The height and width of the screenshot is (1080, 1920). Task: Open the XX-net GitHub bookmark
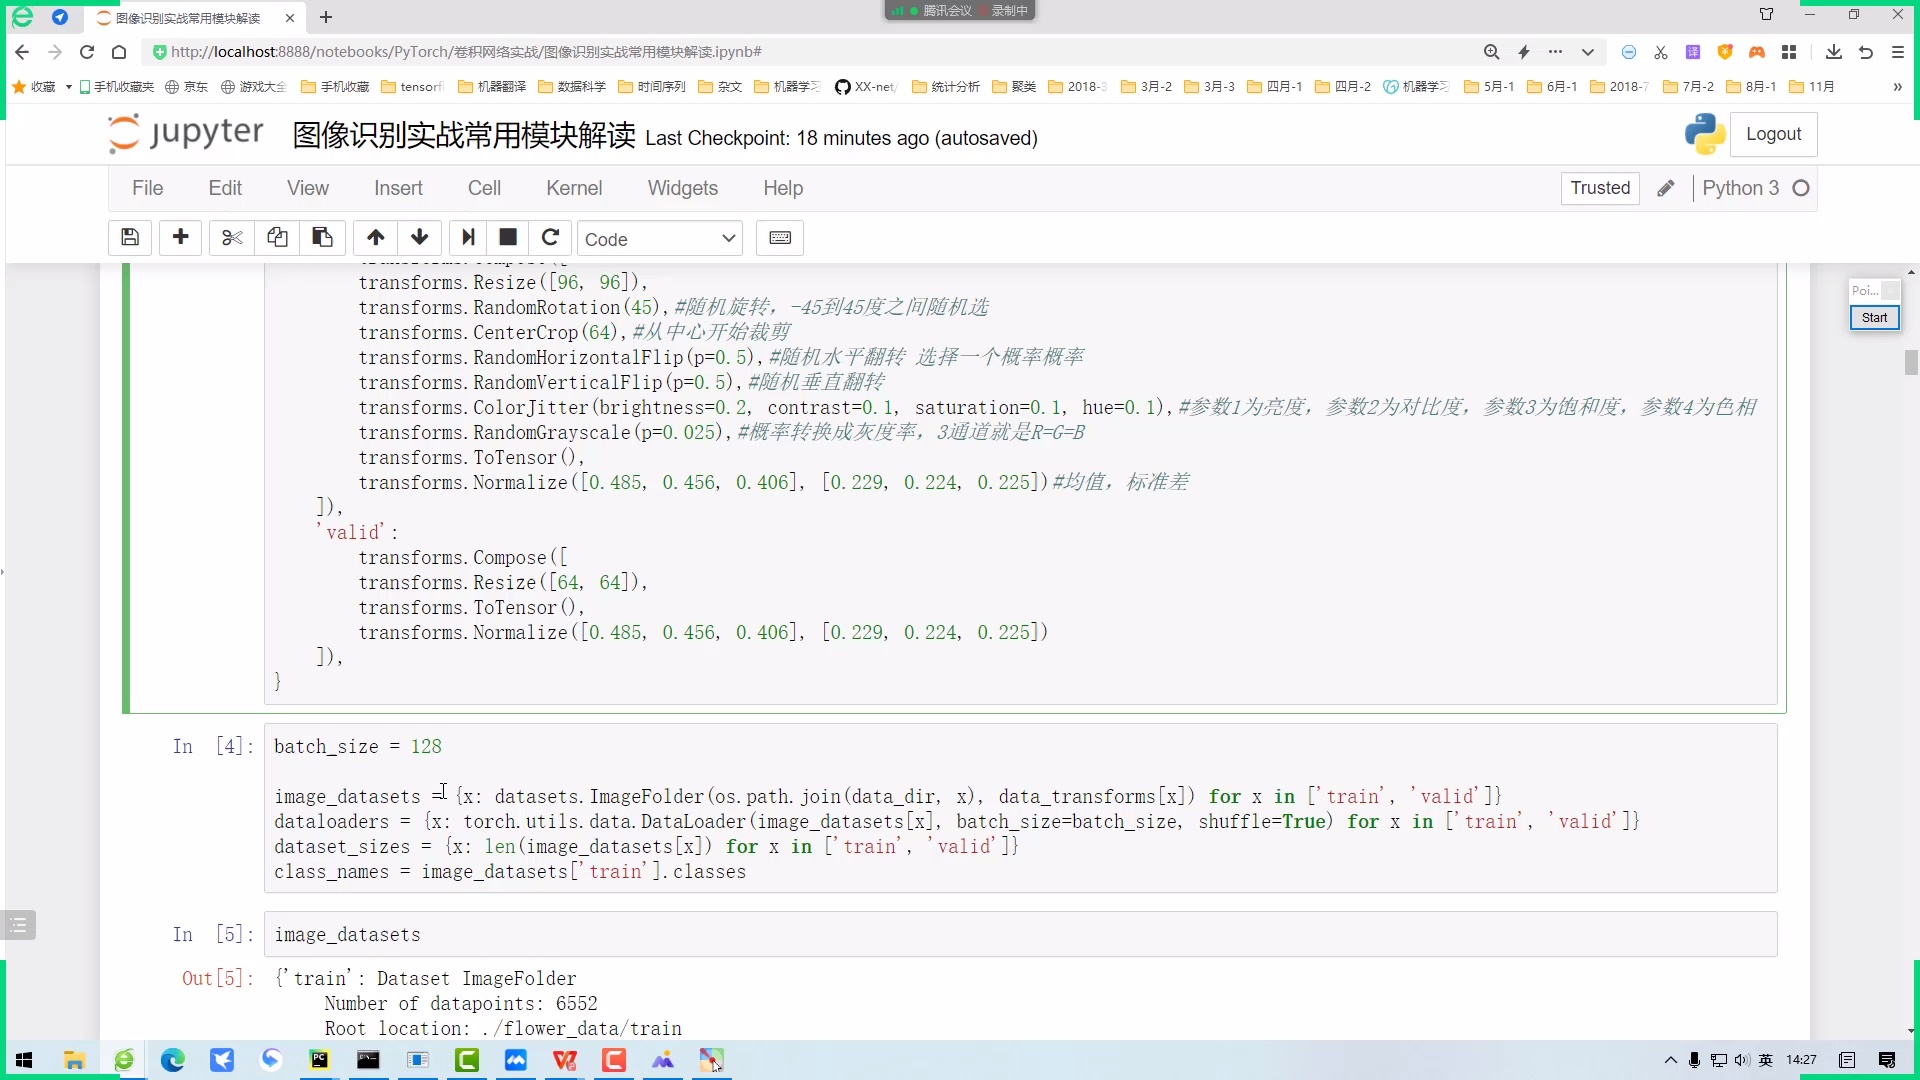(x=866, y=87)
